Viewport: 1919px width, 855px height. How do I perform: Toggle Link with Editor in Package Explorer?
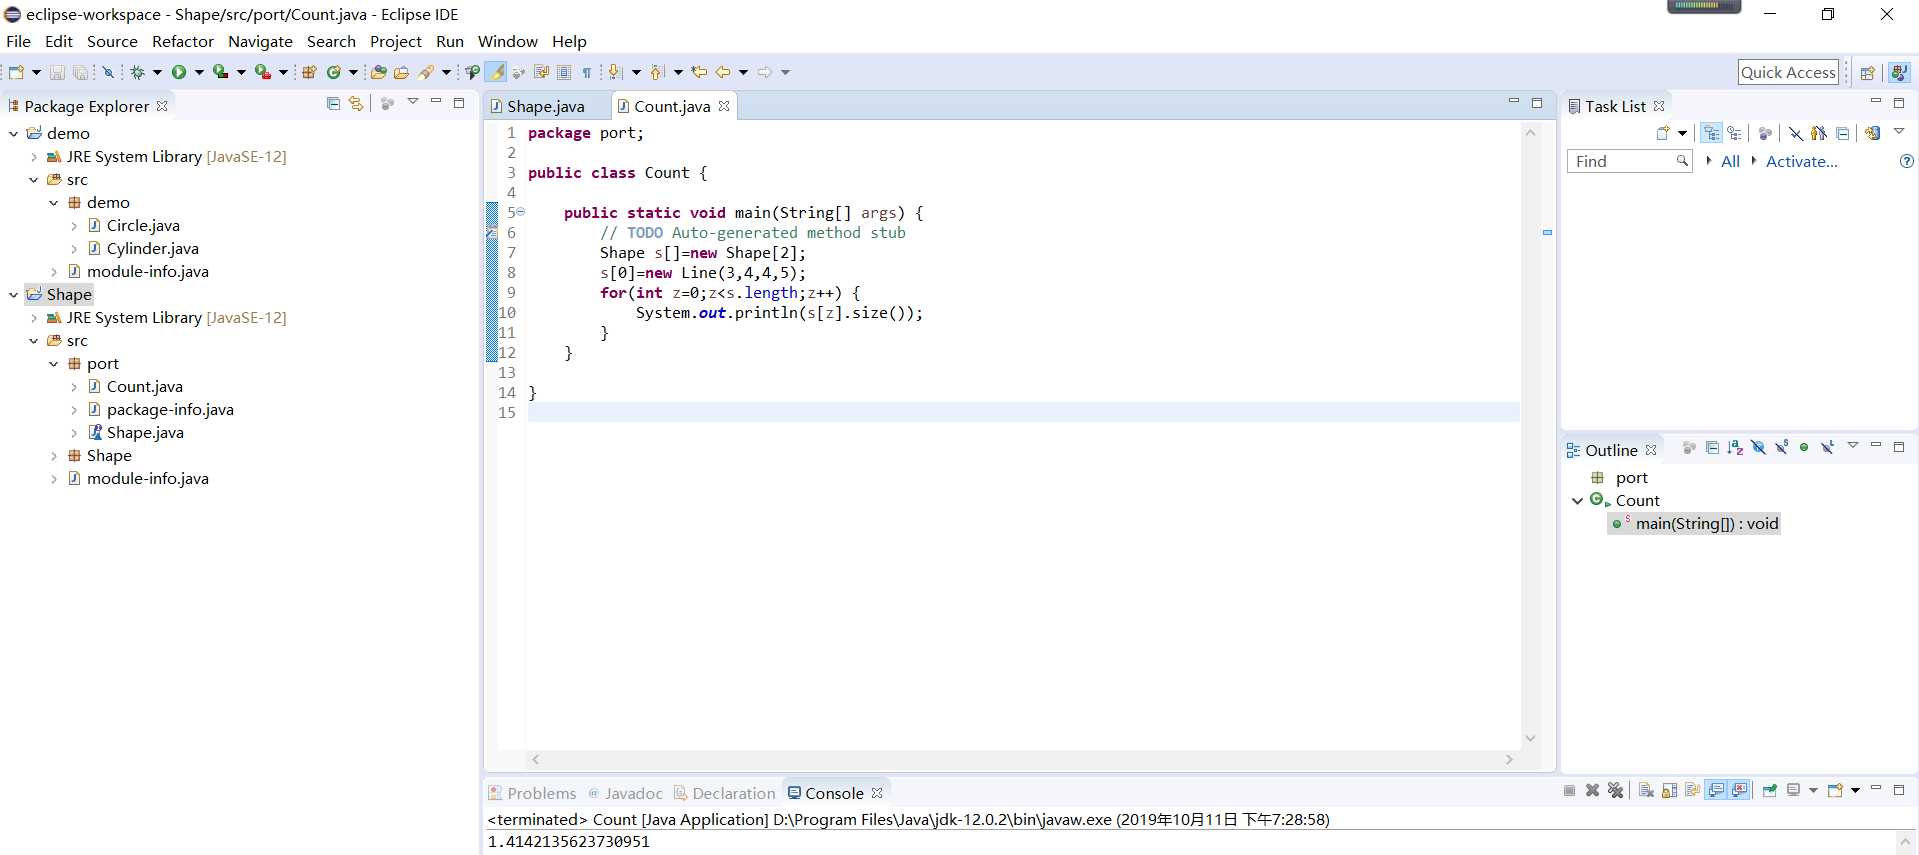[356, 103]
